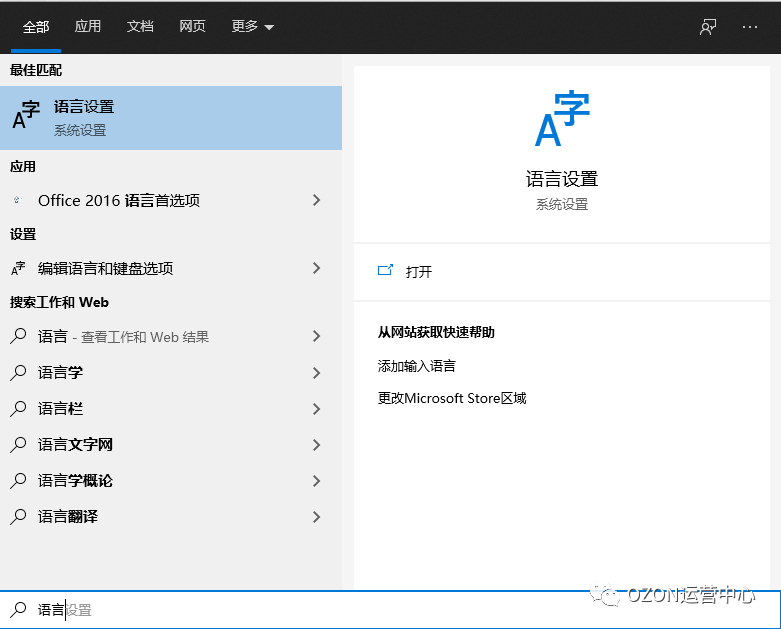Click search icon beside 语言学 suggestion
This screenshot has width=781, height=629.
click(x=18, y=373)
